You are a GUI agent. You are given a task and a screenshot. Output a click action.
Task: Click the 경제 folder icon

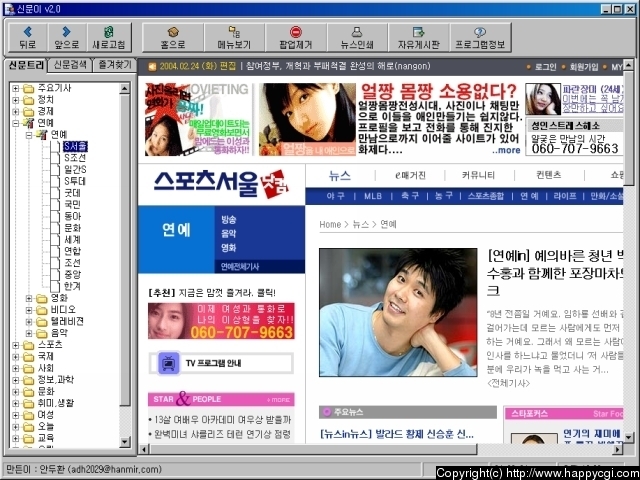point(28,112)
